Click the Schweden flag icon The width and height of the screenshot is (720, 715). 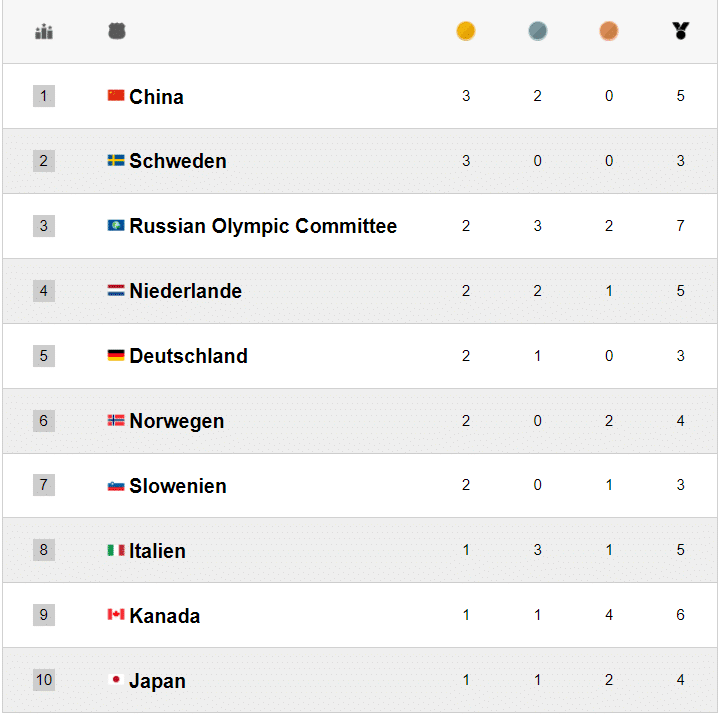116,161
